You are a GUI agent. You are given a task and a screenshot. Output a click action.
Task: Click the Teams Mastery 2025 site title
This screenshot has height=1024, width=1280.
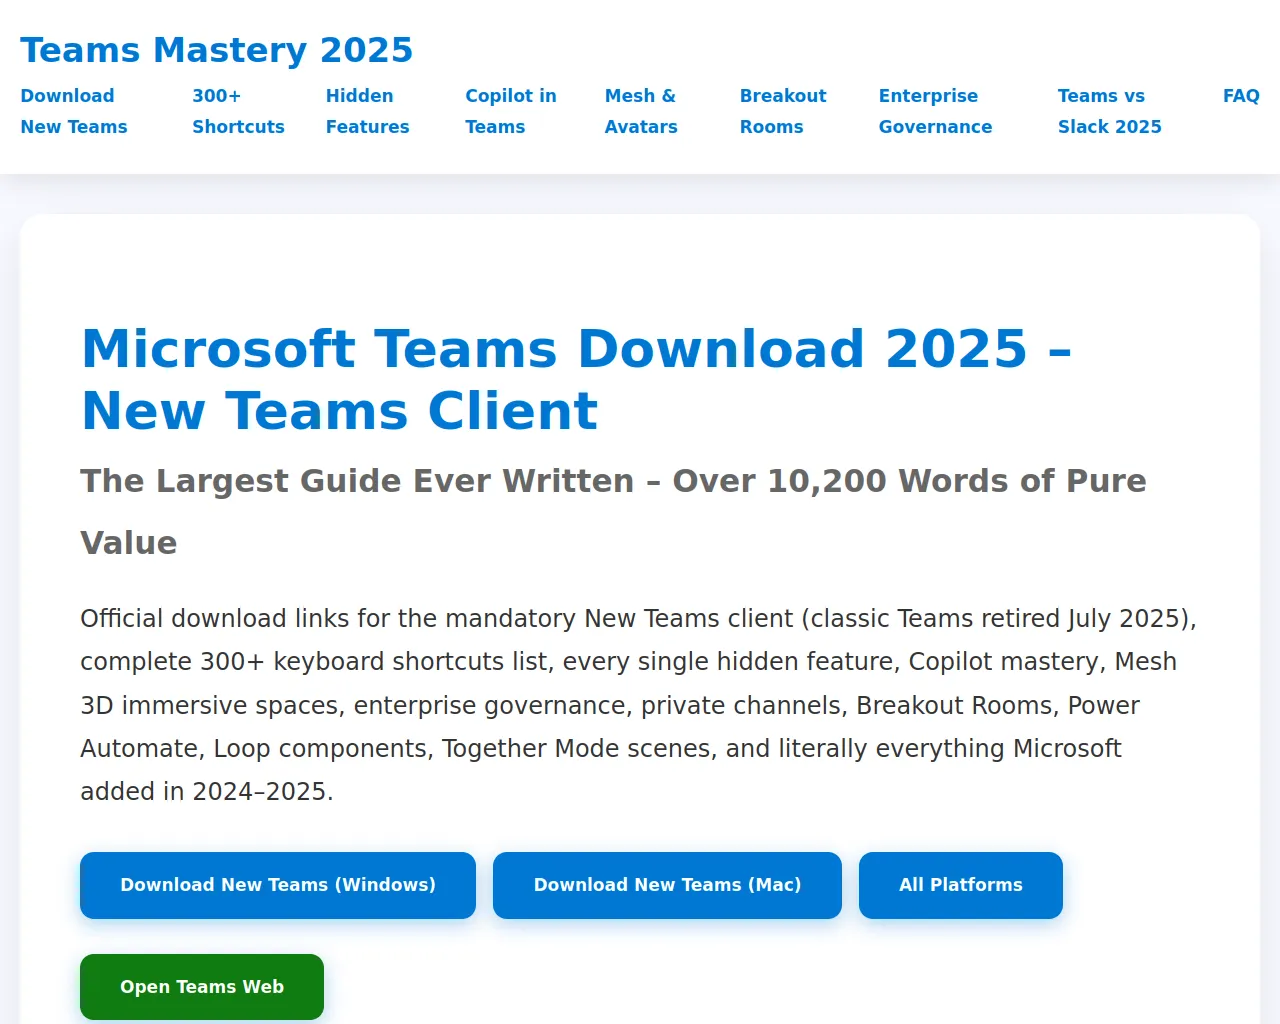pyautogui.click(x=216, y=50)
